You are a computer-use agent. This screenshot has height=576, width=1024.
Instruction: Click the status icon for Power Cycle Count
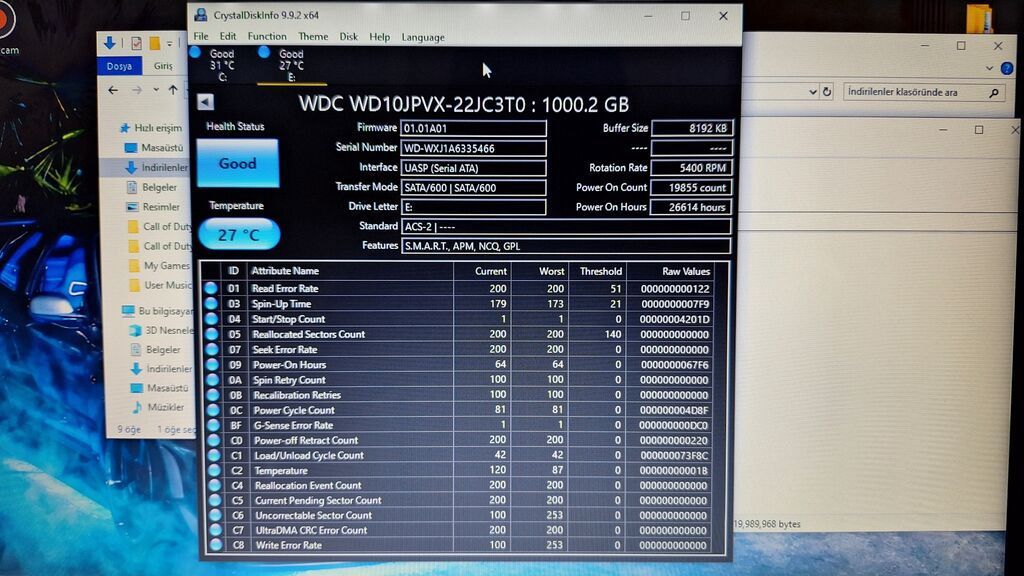213,410
